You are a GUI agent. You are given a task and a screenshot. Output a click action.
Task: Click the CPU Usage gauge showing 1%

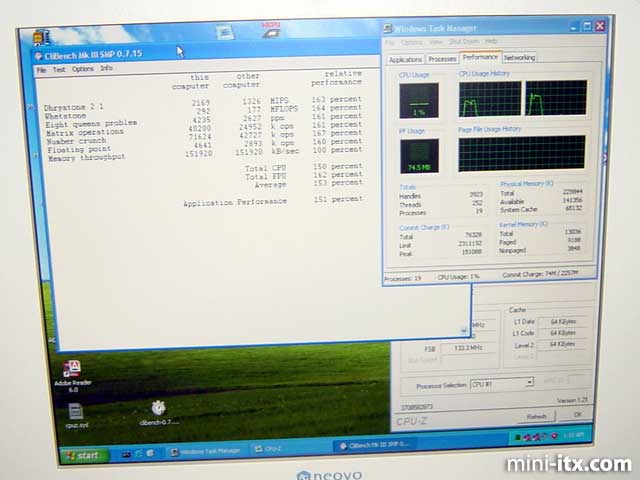419,100
